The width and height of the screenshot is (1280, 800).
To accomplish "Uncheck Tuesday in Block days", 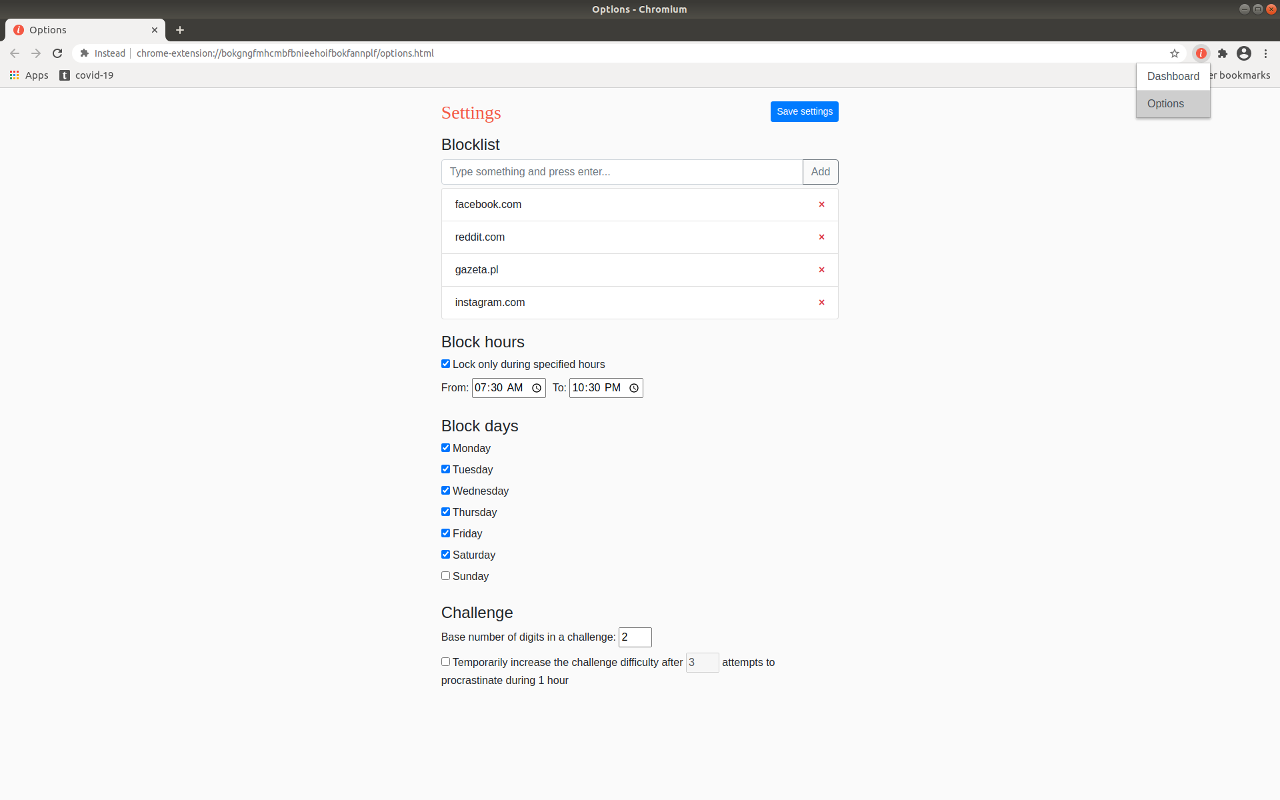I will (446, 469).
